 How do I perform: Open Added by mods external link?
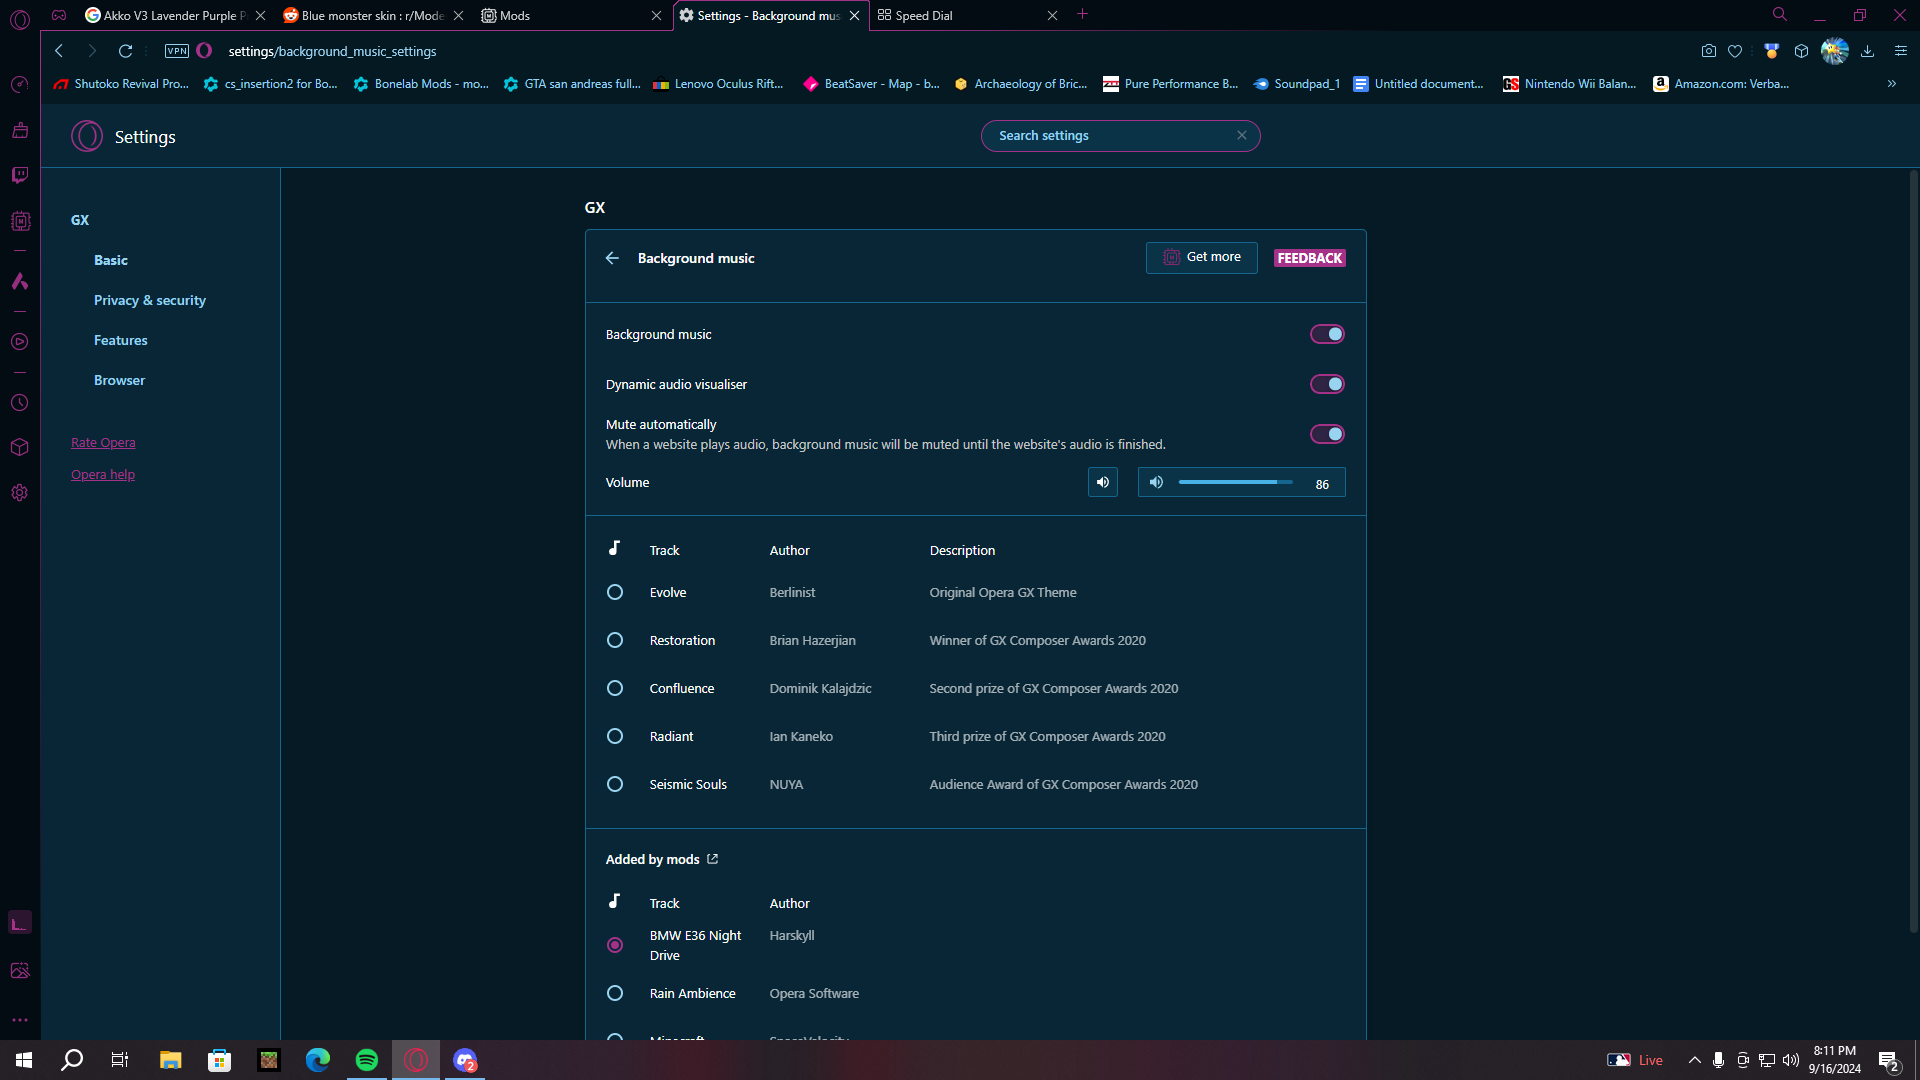coord(712,859)
